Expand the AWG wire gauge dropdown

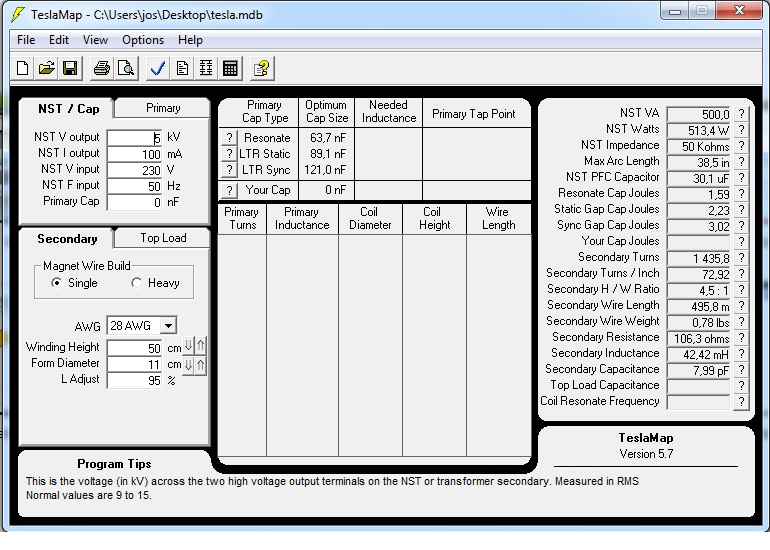point(168,326)
